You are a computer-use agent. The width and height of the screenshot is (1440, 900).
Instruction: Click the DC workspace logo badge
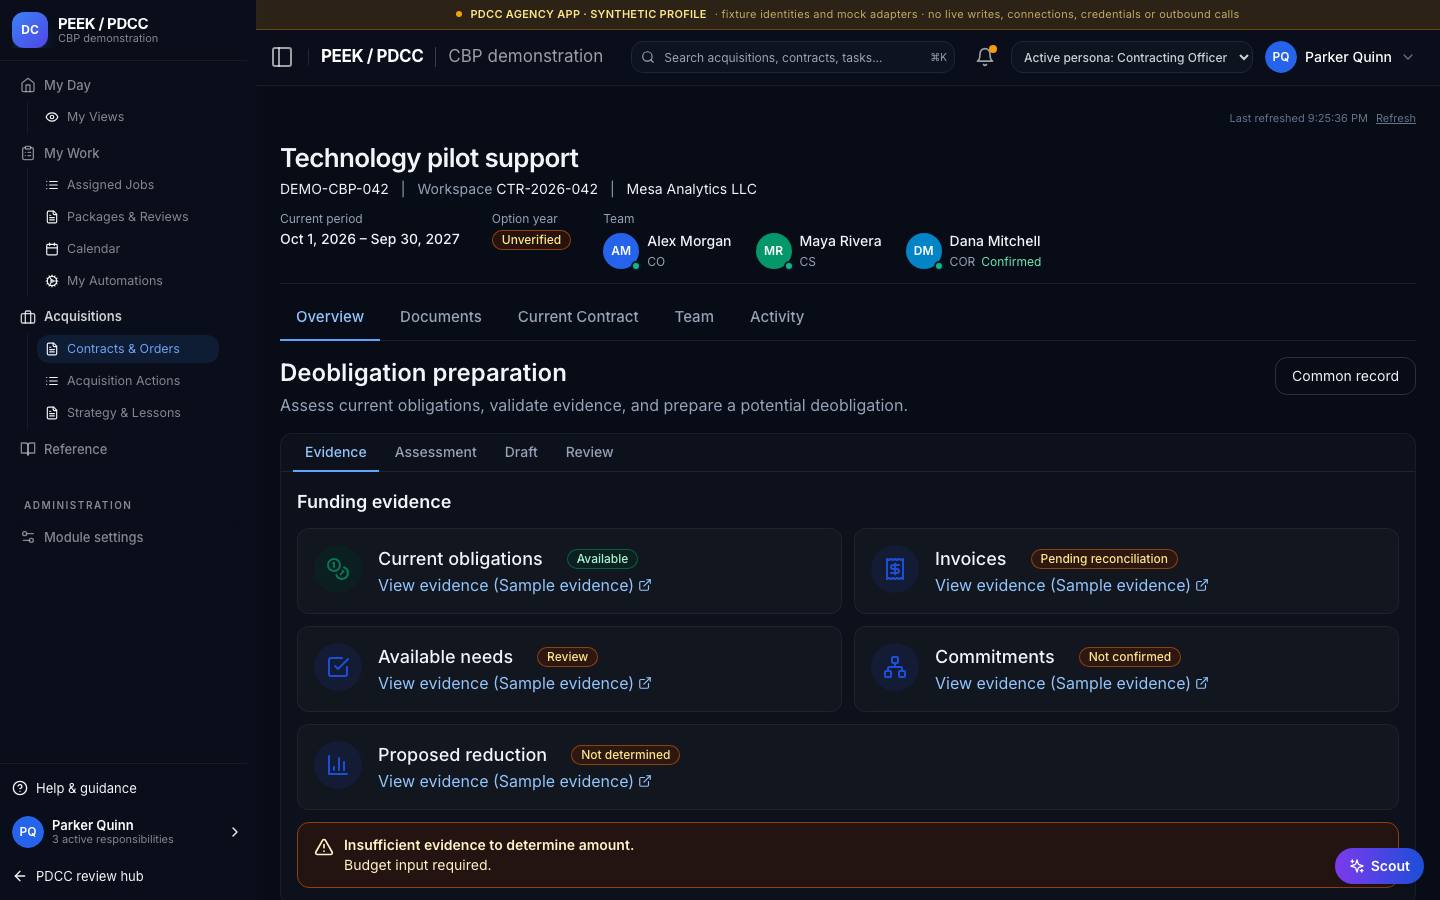(x=30, y=30)
